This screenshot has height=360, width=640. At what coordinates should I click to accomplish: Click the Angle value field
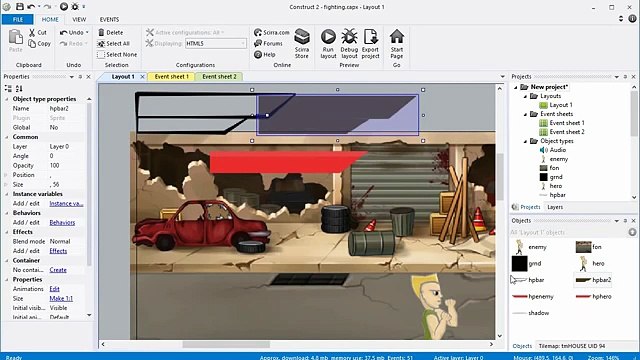66,156
